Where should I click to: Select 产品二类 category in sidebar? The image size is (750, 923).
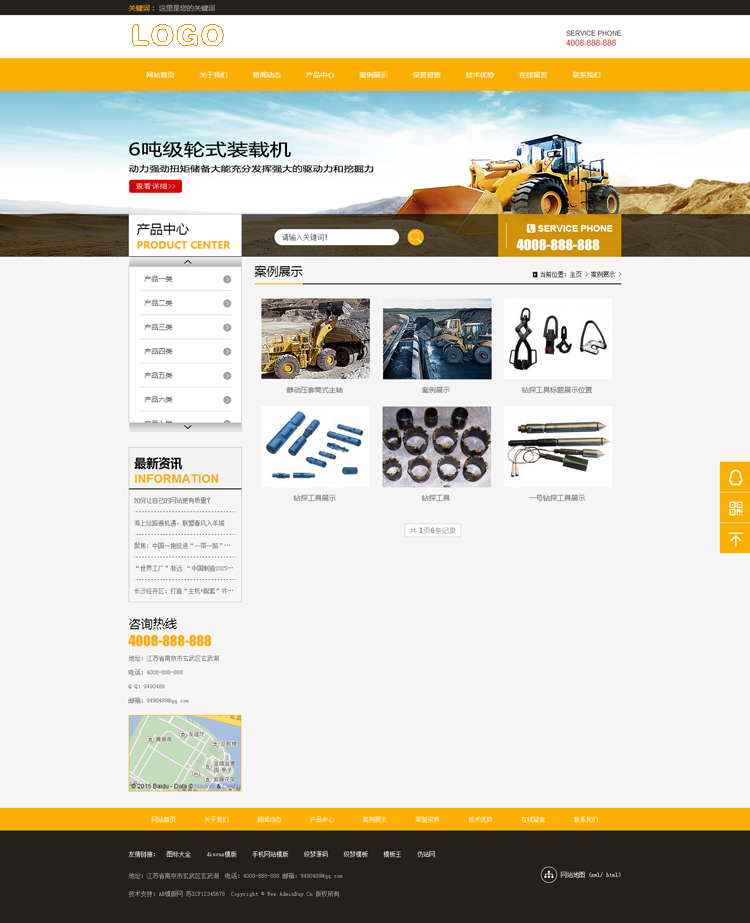tap(158, 303)
